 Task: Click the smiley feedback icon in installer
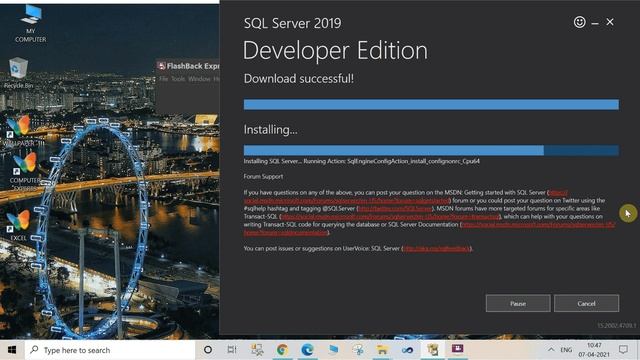click(580, 22)
